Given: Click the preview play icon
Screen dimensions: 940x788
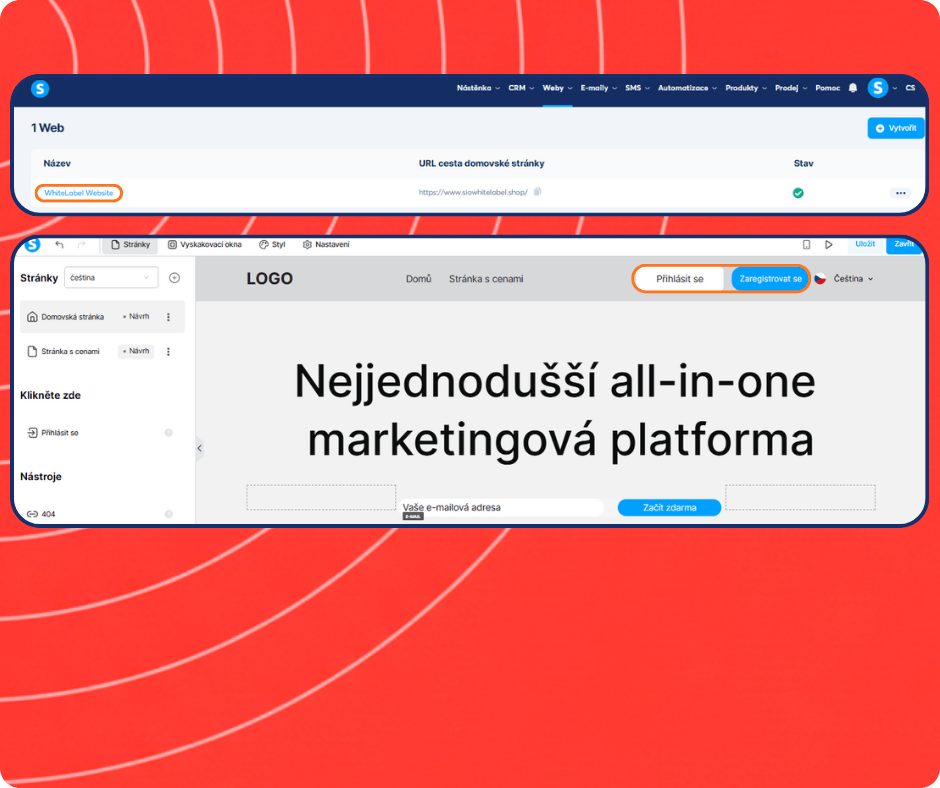Looking at the screenshot, I should [828, 244].
